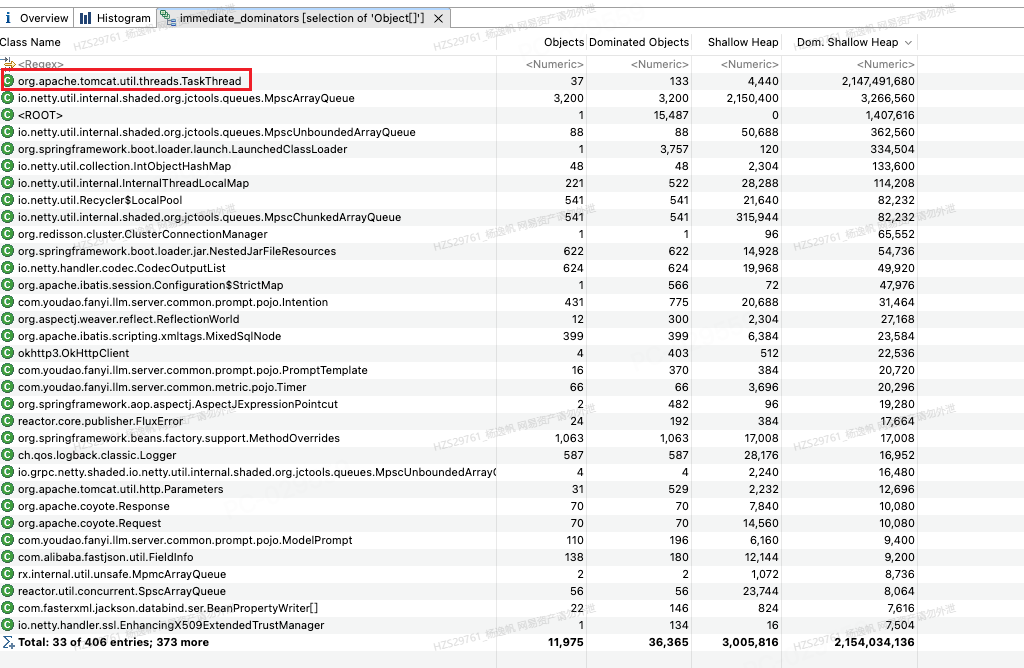Select row com.youdao...pojo.ModelPrompt

click(x=458, y=540)
